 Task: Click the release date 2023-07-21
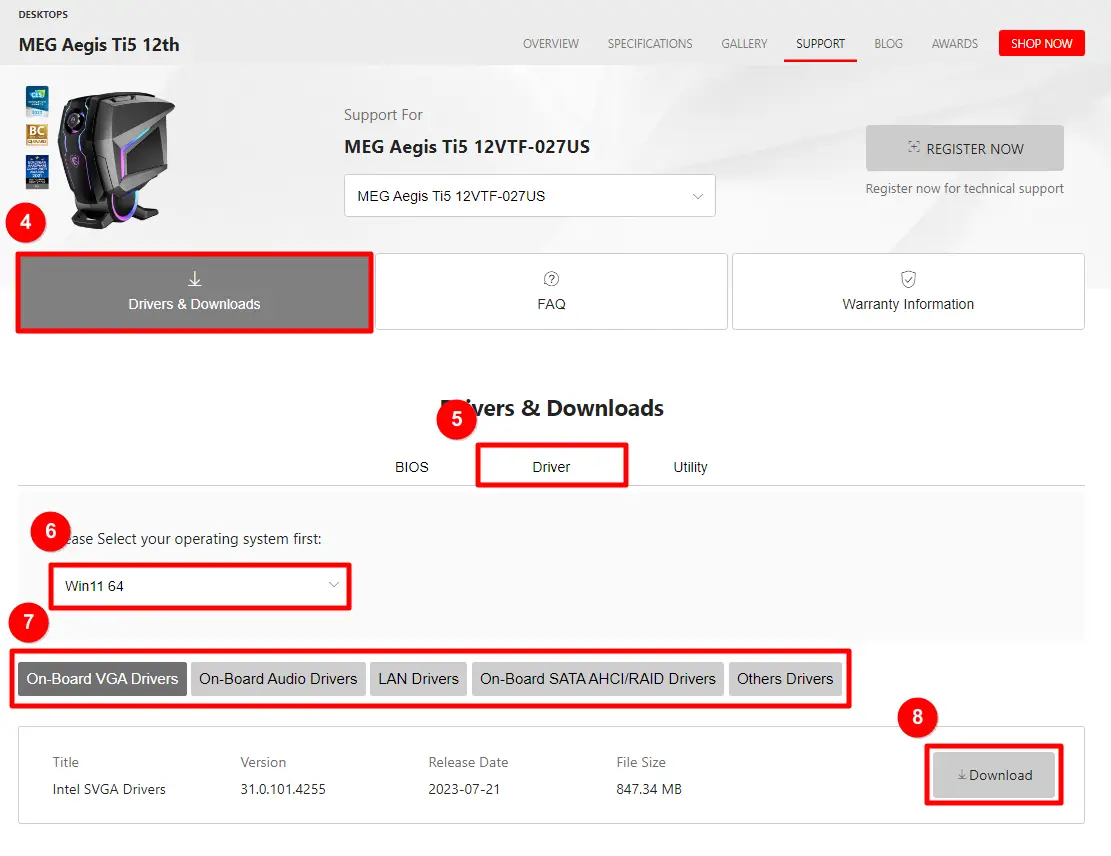(x=464, y=789)
